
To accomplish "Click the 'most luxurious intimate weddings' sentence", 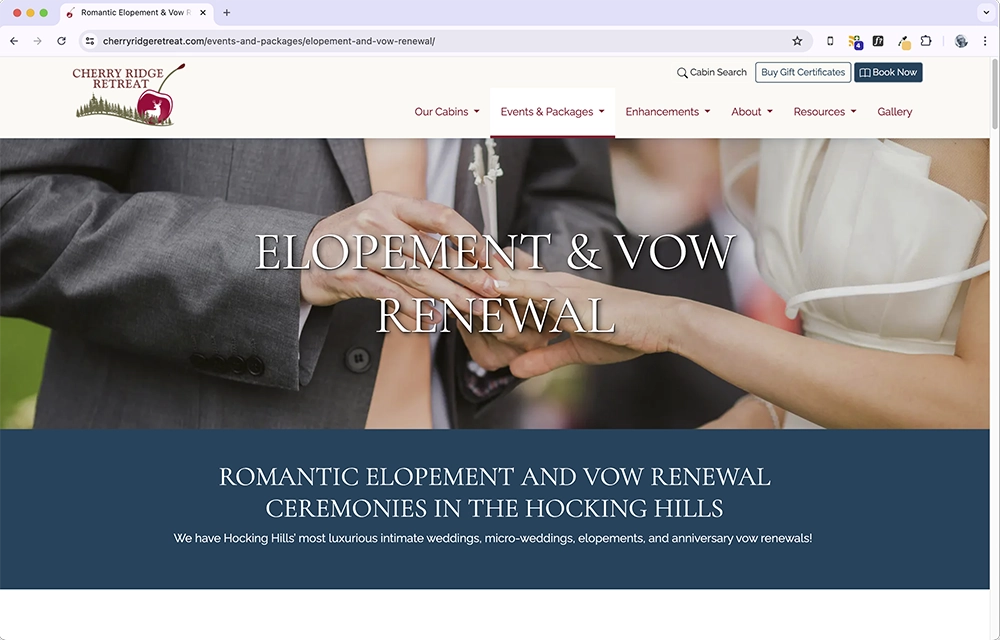I will click(x=493, y=538).
